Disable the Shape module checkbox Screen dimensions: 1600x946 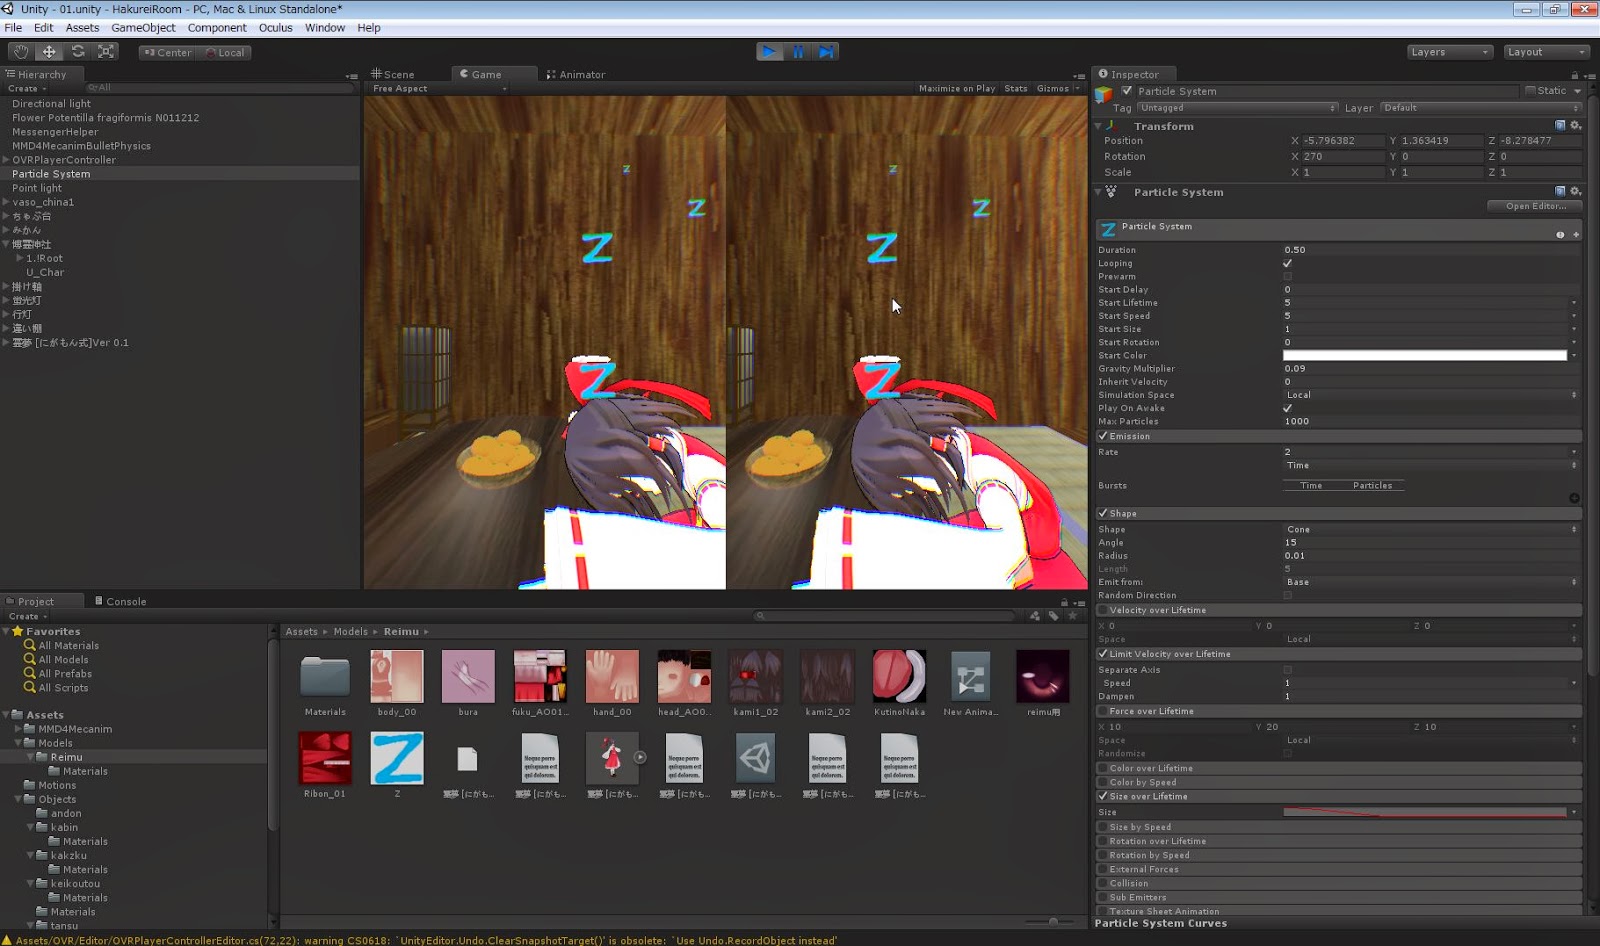coord(1103,513)
